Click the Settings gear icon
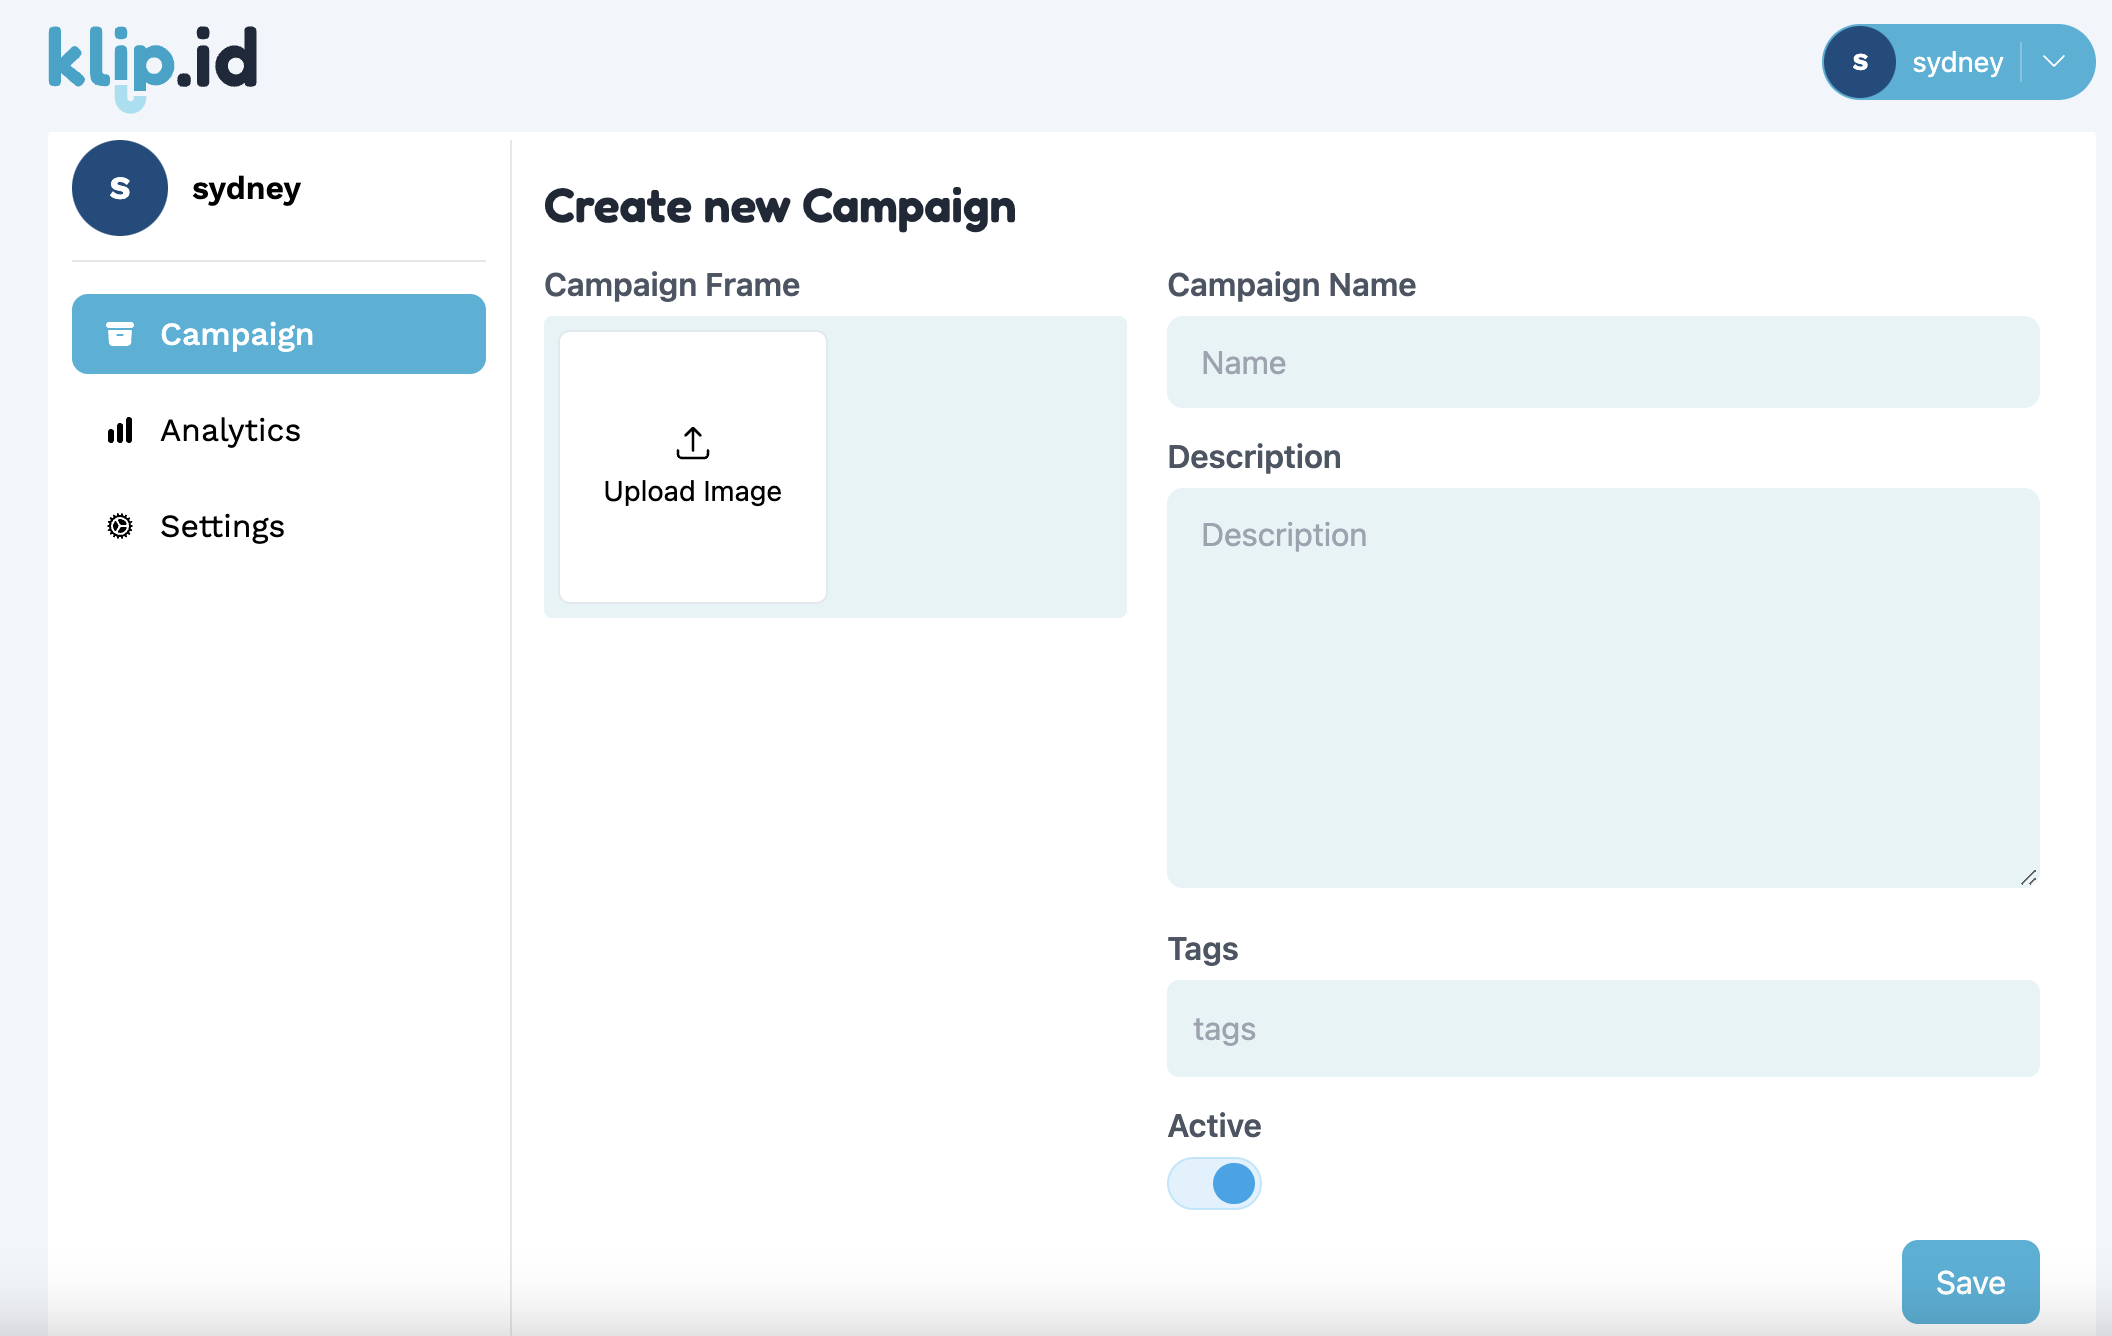2112x1336 pixels. pyautogui.click(x=120, y=526)
